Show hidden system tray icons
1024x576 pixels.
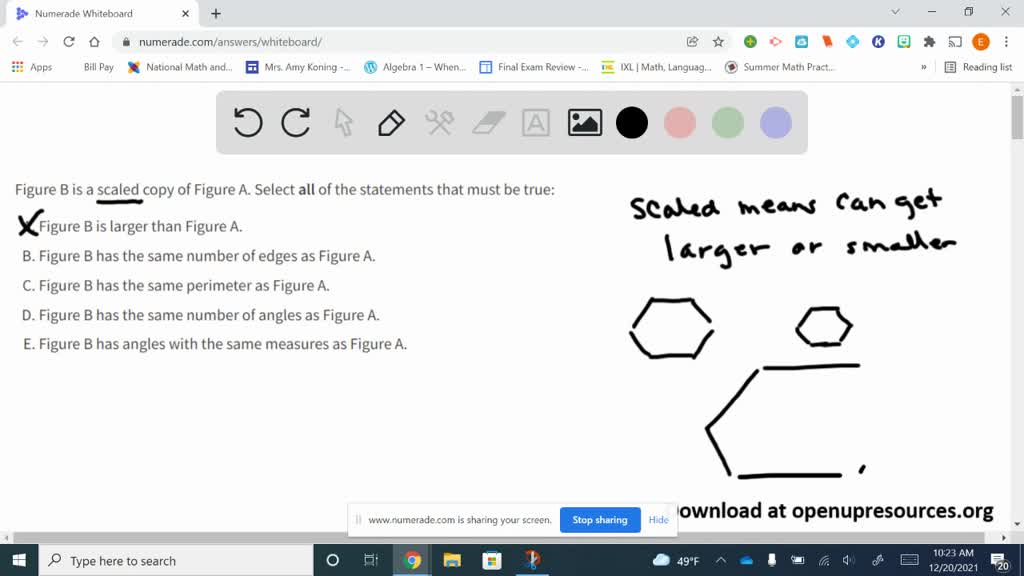click(720, 560)
